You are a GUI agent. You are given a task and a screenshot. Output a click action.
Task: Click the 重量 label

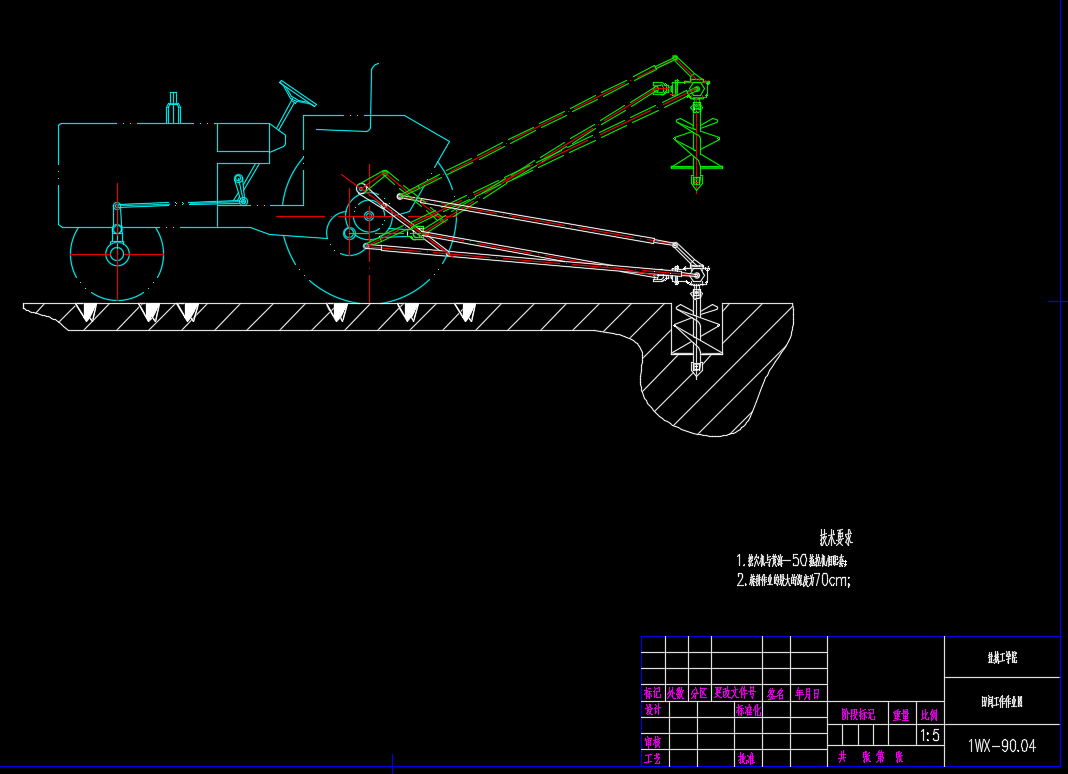tap(901, 715)
